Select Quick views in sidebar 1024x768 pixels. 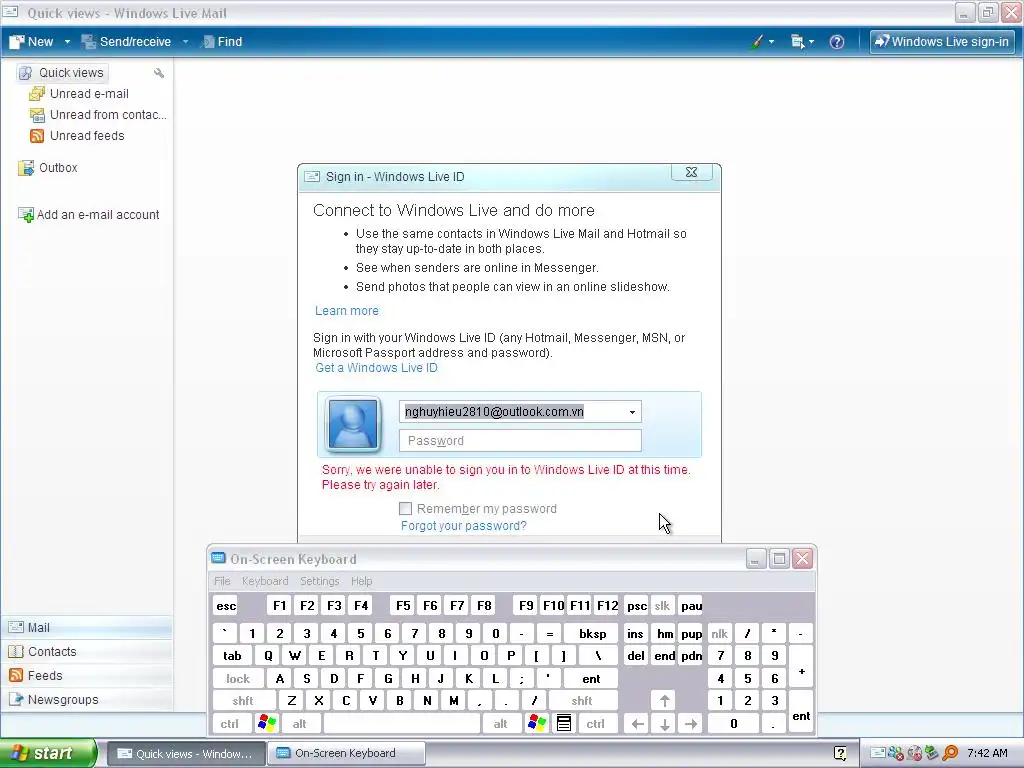pyautogui.click(x=62, y=72)
